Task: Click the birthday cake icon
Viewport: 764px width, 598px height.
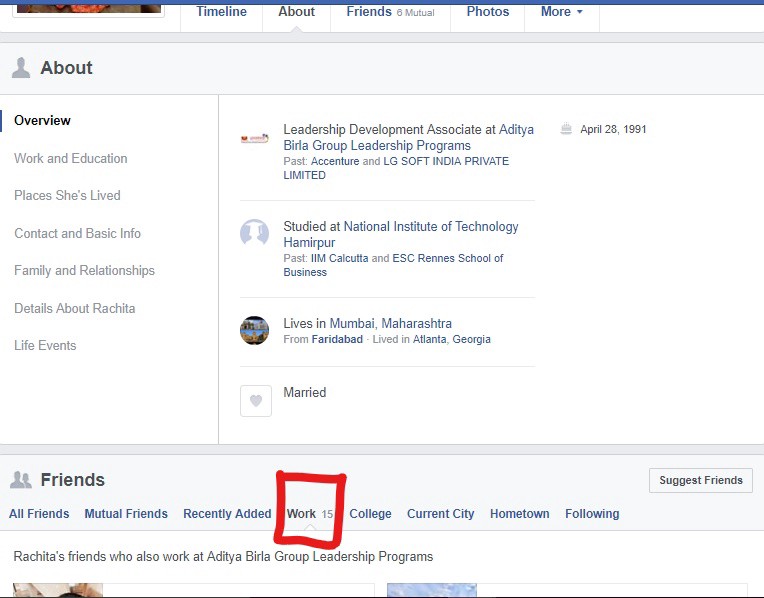Action: click(x=566, y=129)
